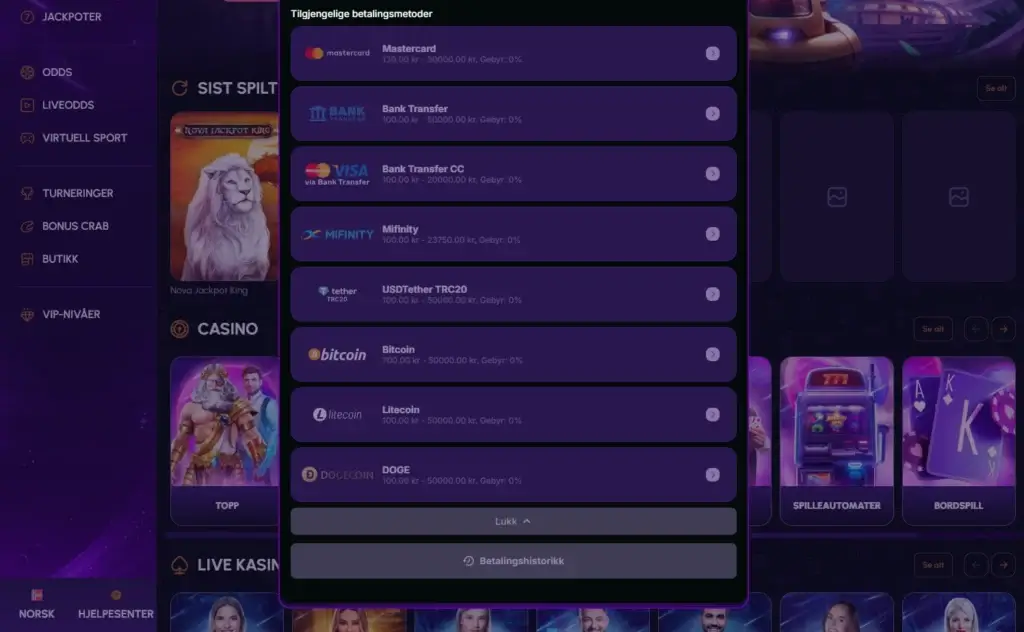Open Betalingshistorikk payment history
Screen dimensions: 1024x632
pos(513,561)
